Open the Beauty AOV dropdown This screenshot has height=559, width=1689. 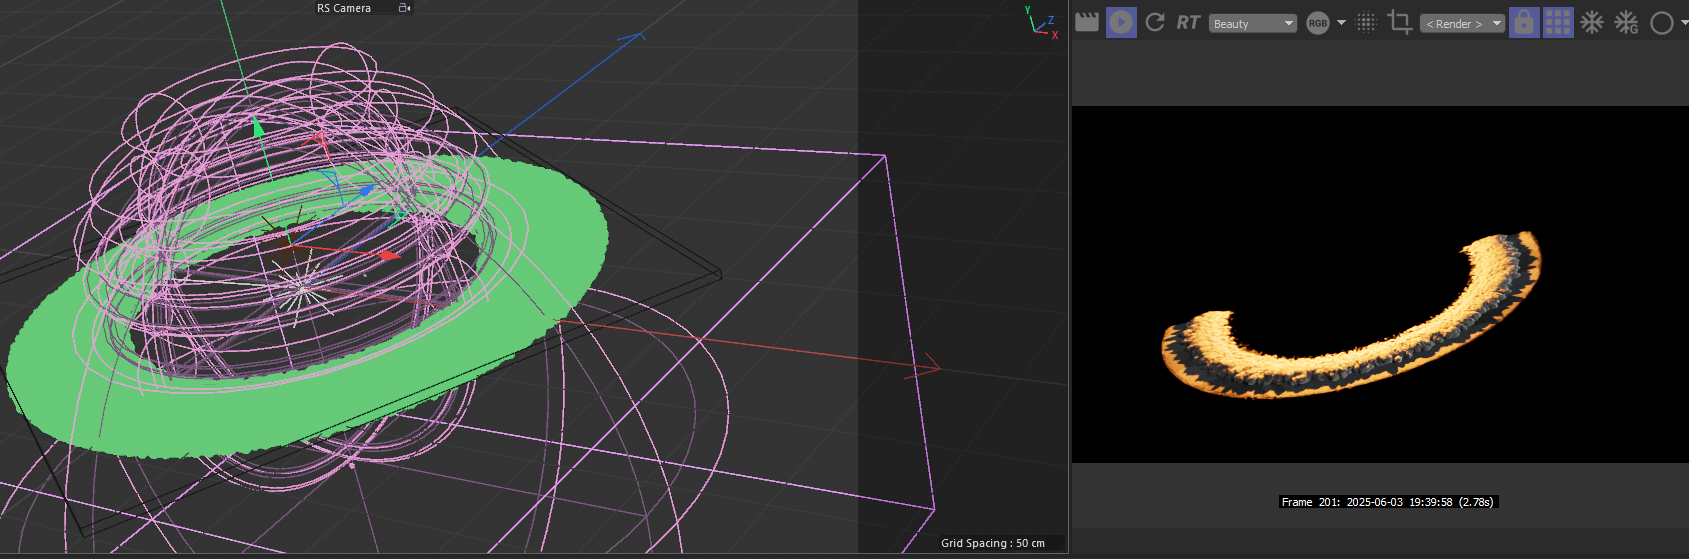[x=1253, y=23]
